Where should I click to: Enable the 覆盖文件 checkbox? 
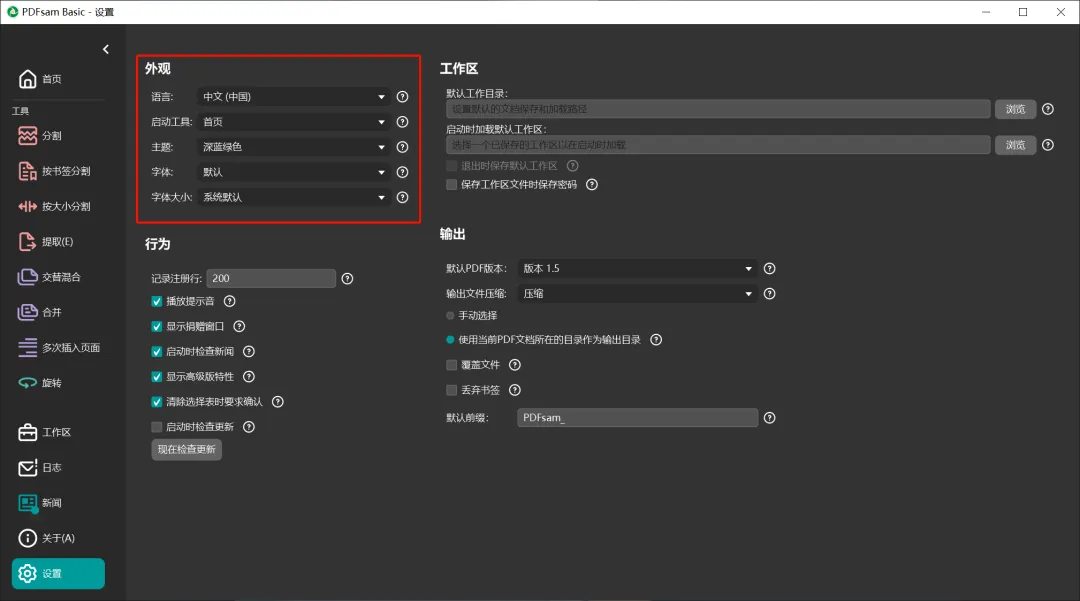click(x=452, y=365)
